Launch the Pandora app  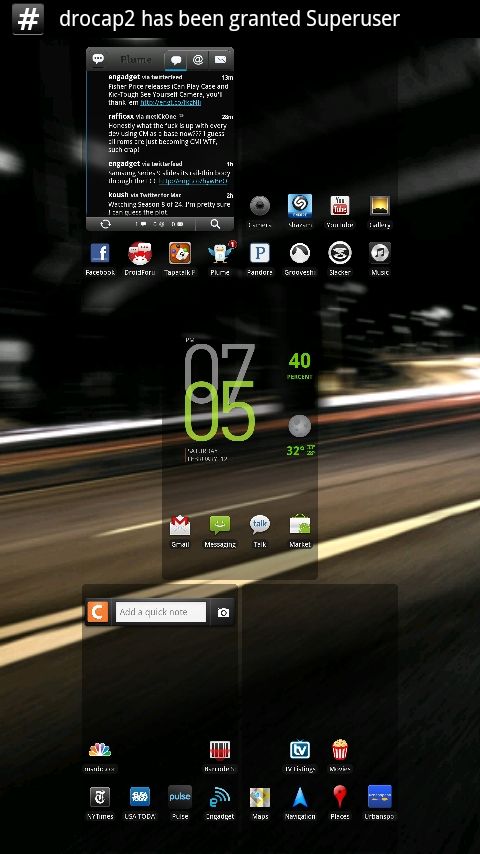pyautogui.click(x=259, y=253)
